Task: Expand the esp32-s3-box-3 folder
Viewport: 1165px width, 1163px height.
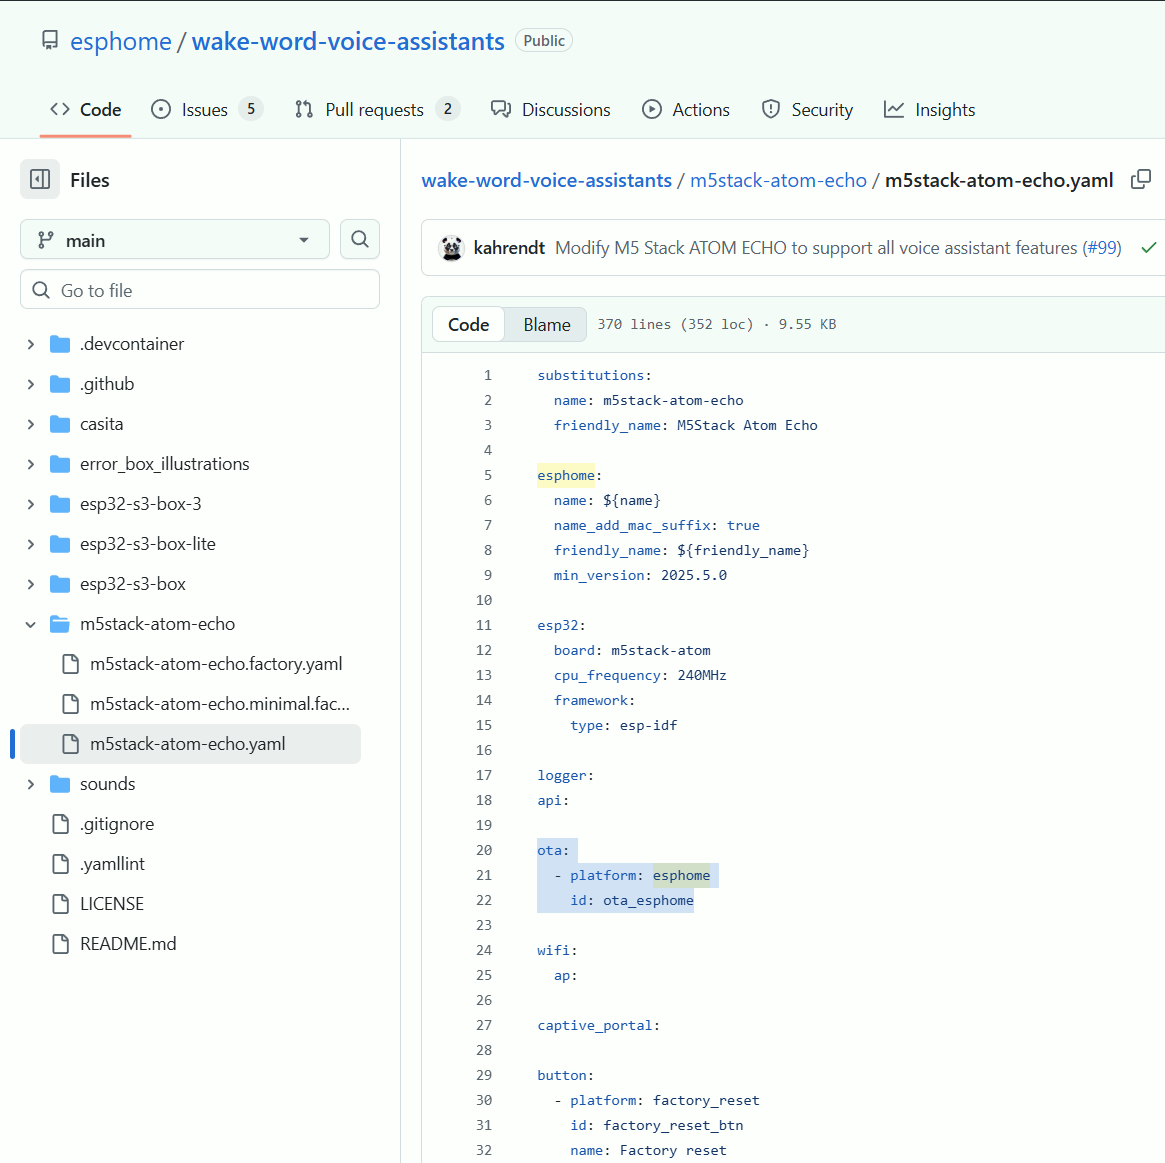Action: click(x=31, y=504)
